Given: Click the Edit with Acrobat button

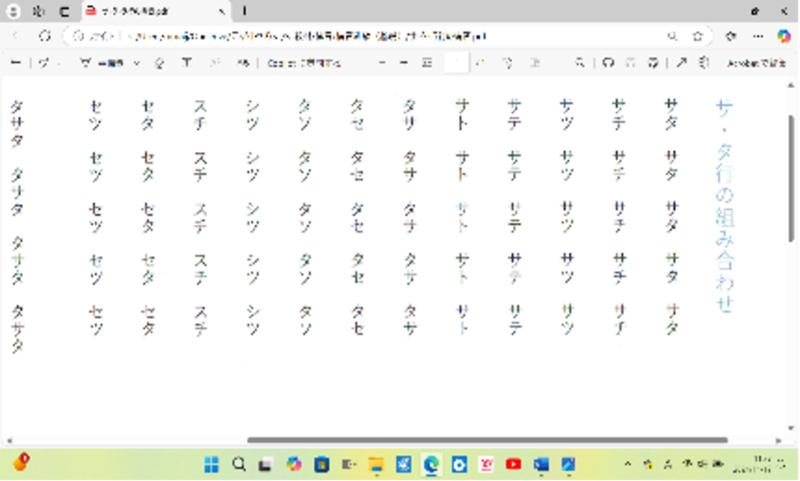Looking at the screenshot, I should (755, 62).
